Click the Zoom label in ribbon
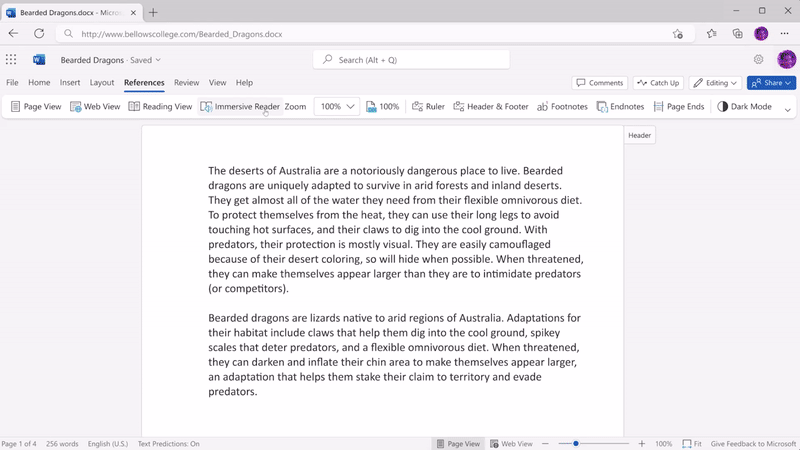Viewport: 800px width, 450px height. (295, 107)
